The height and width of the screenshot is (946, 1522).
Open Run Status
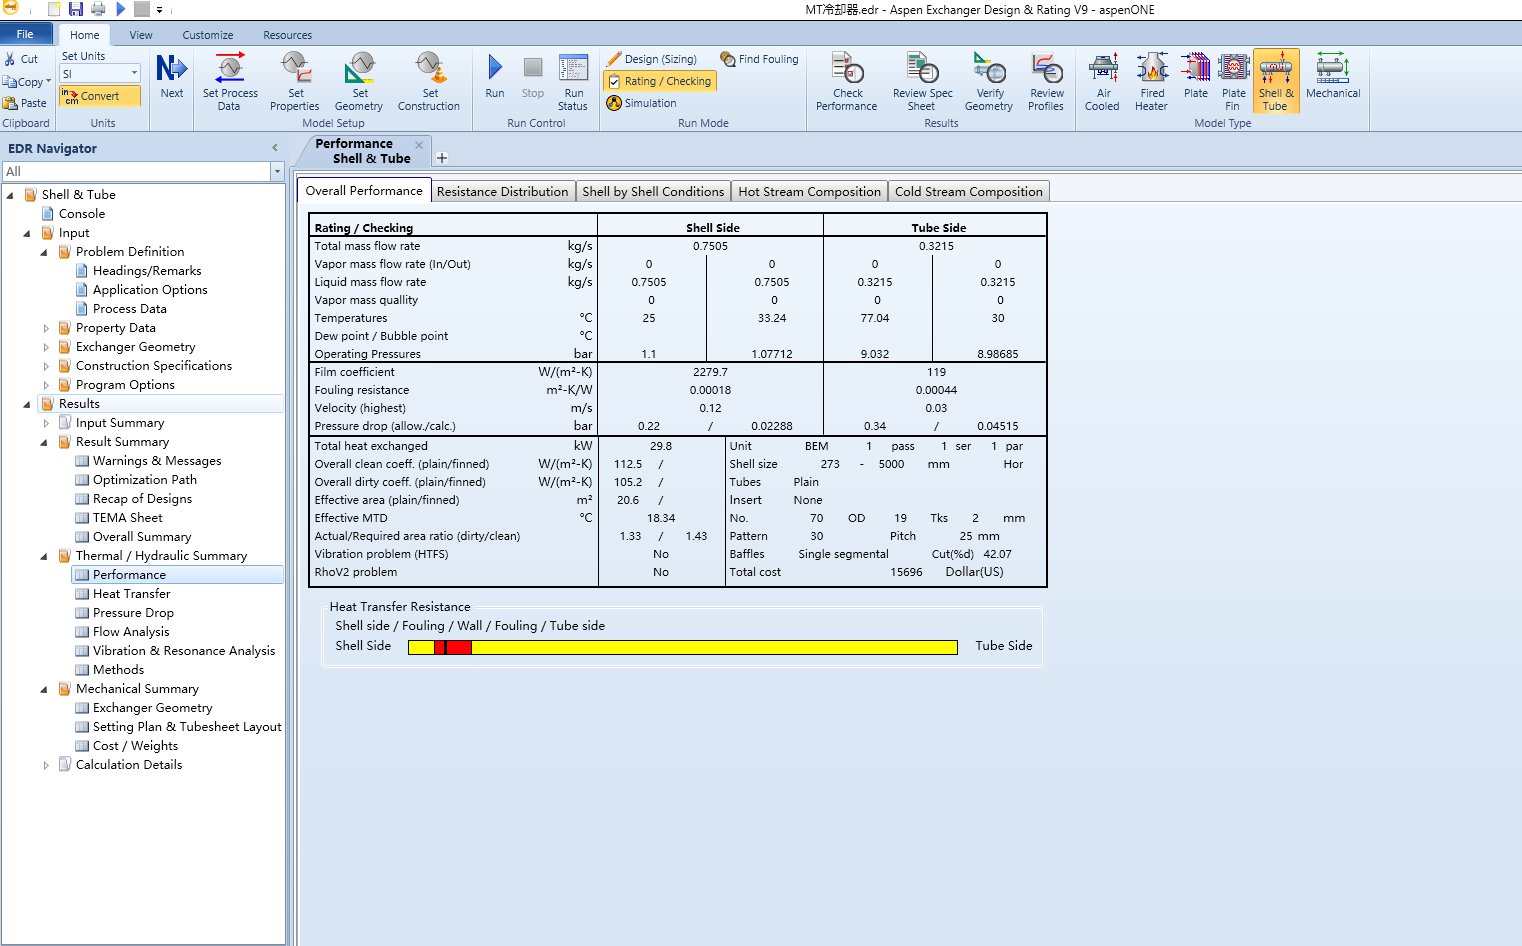tap(573, 81)
